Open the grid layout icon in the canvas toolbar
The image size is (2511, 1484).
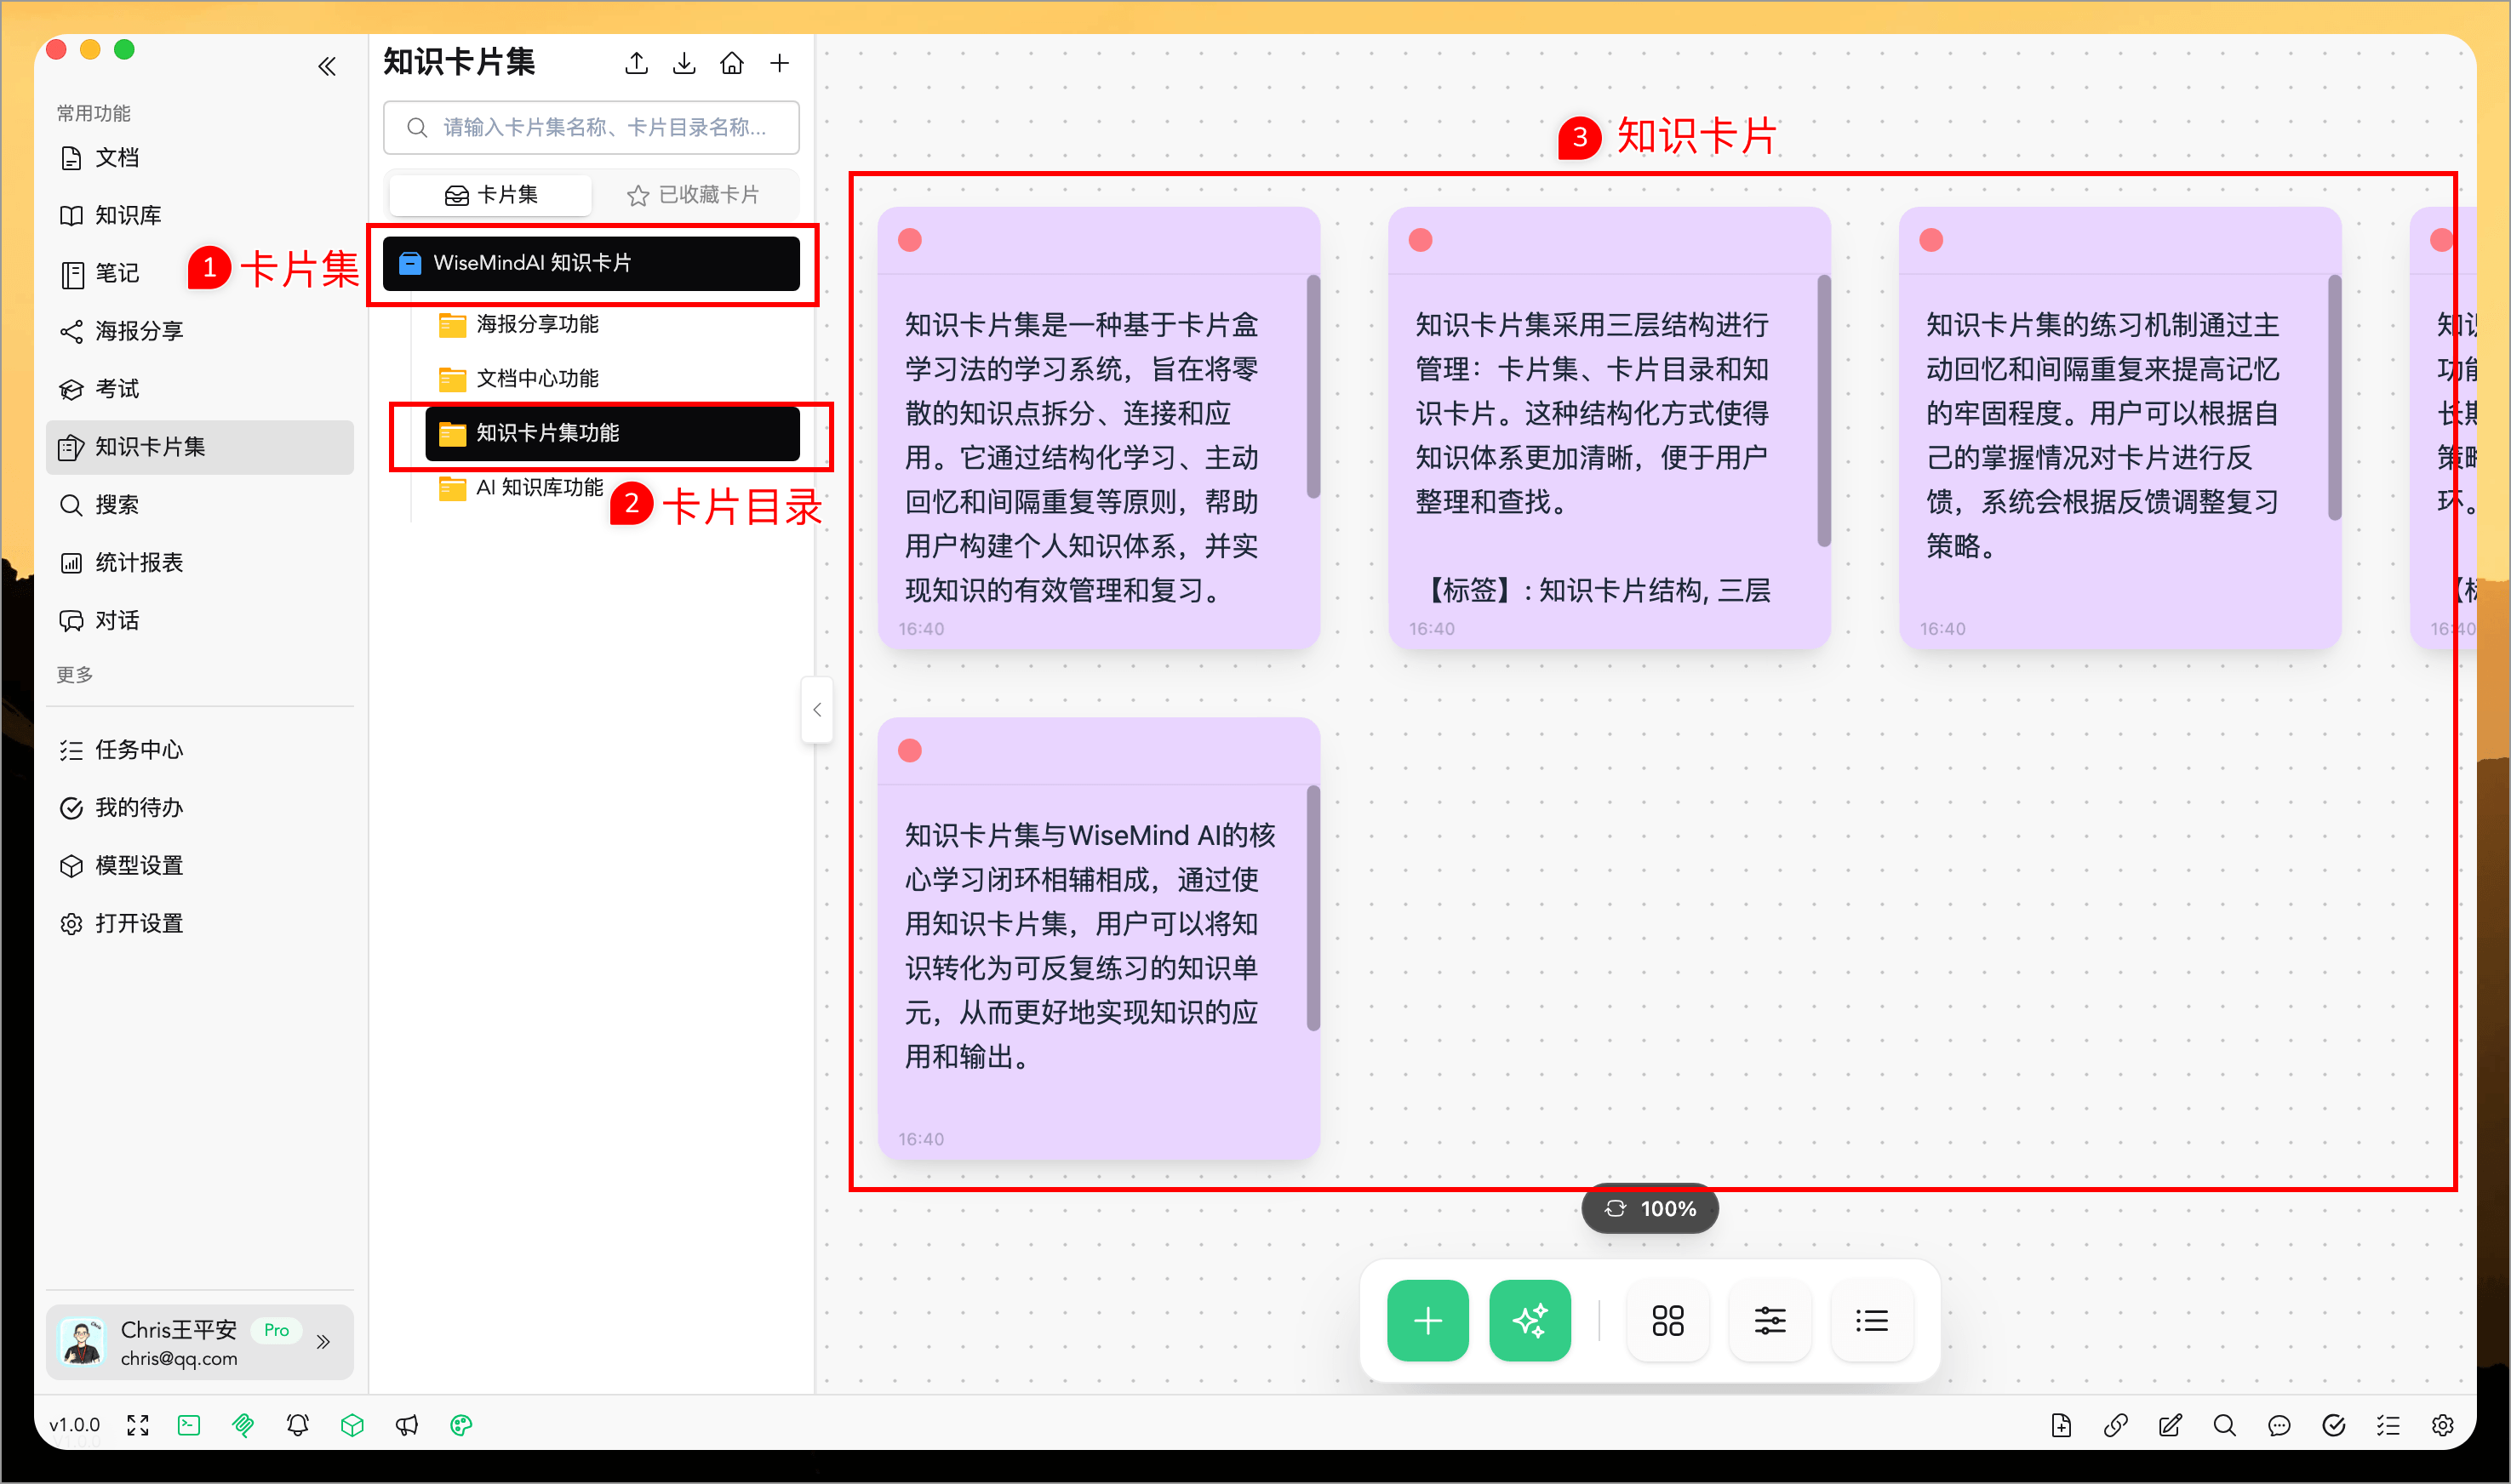click(x=1667, y=1320)
